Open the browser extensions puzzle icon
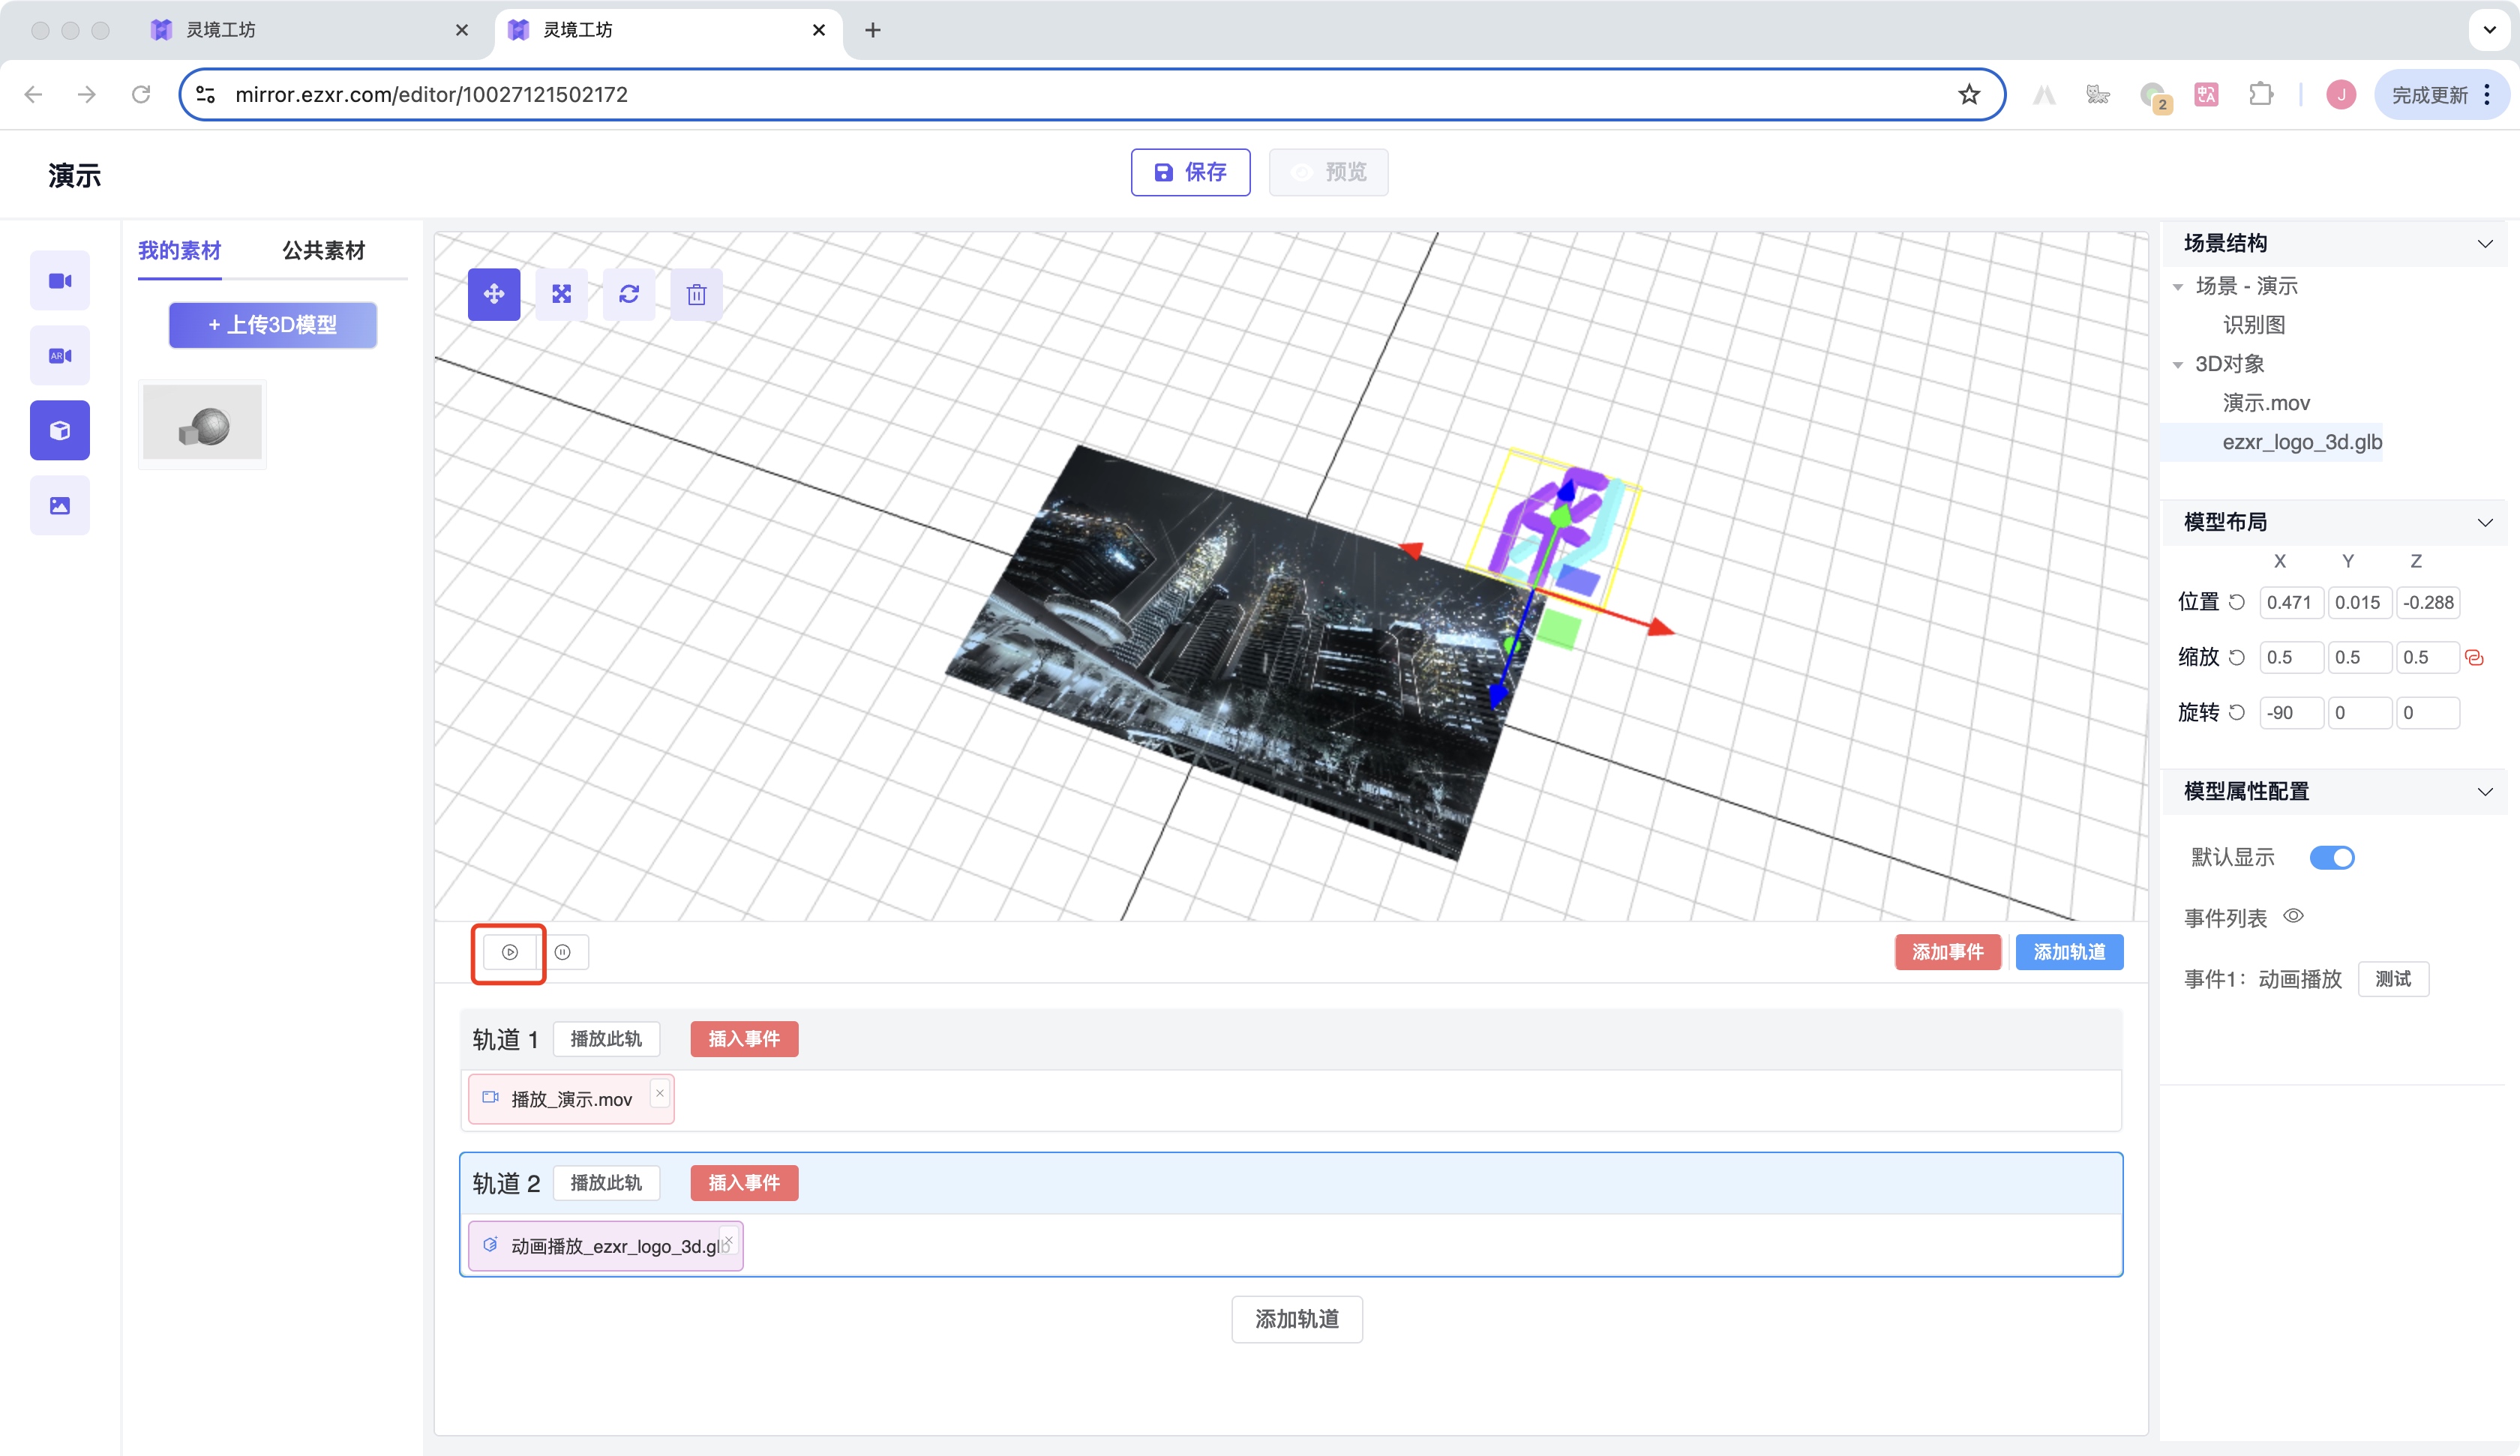Image resolution: width=2520 pixels, height=1456 pixels. 2260,94
